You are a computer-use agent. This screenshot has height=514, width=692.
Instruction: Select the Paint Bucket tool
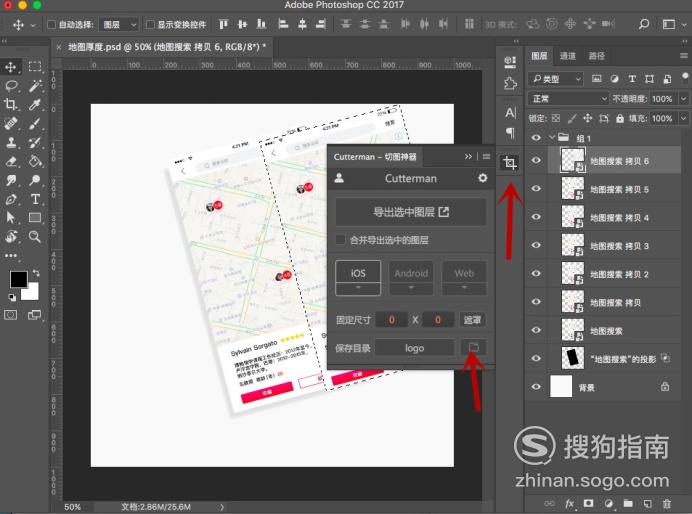(35, 161)
